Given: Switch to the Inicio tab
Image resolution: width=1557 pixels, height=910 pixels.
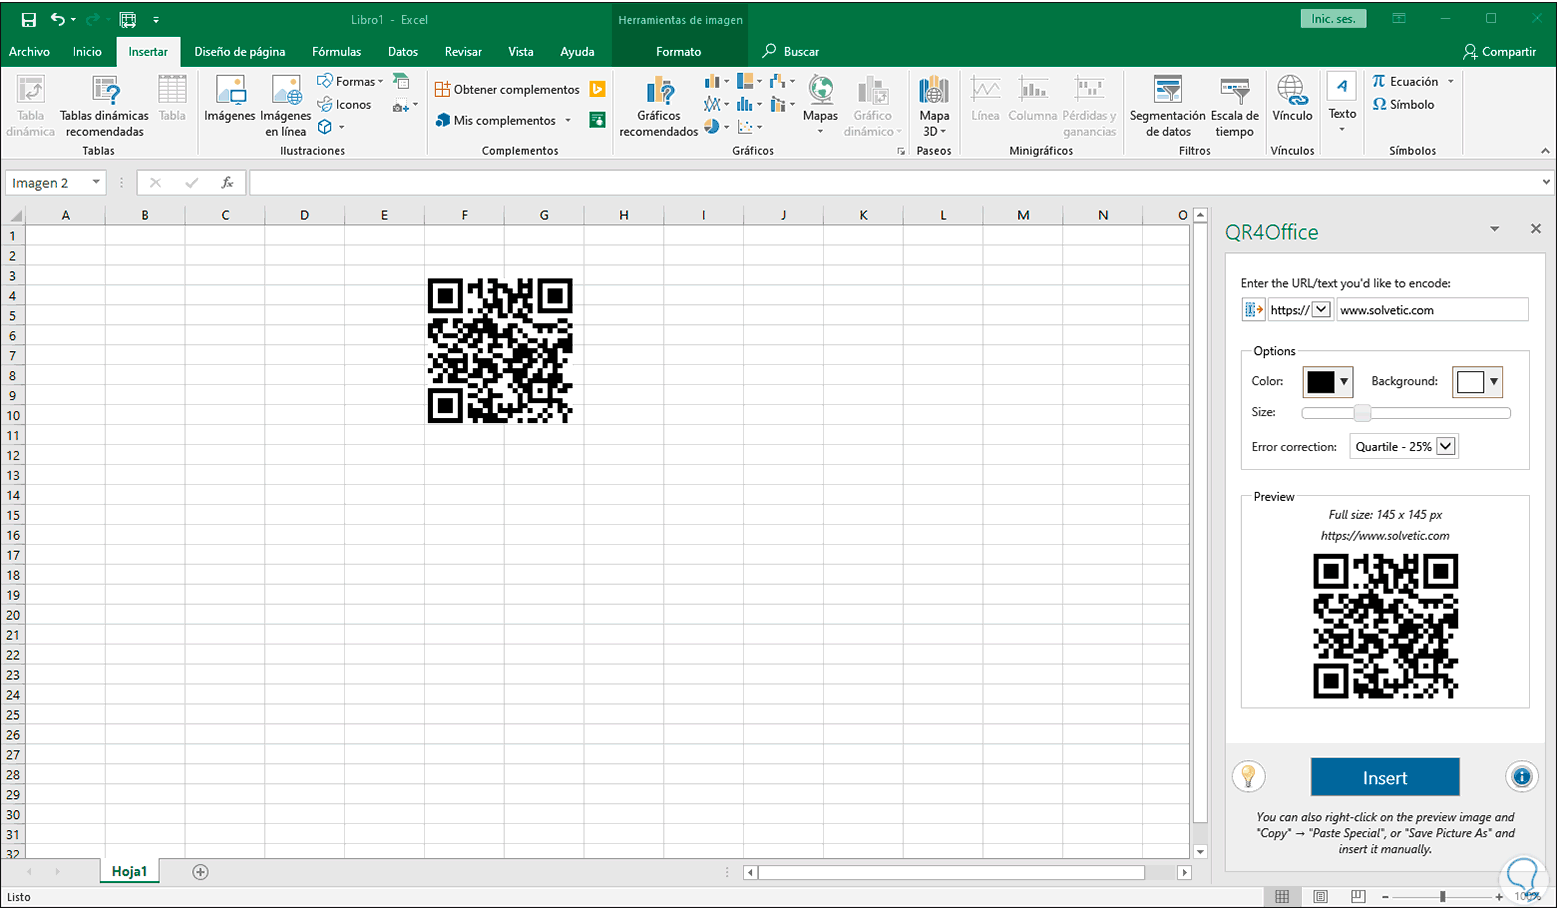Looking at the screenshot, I should tap(87, 51).
